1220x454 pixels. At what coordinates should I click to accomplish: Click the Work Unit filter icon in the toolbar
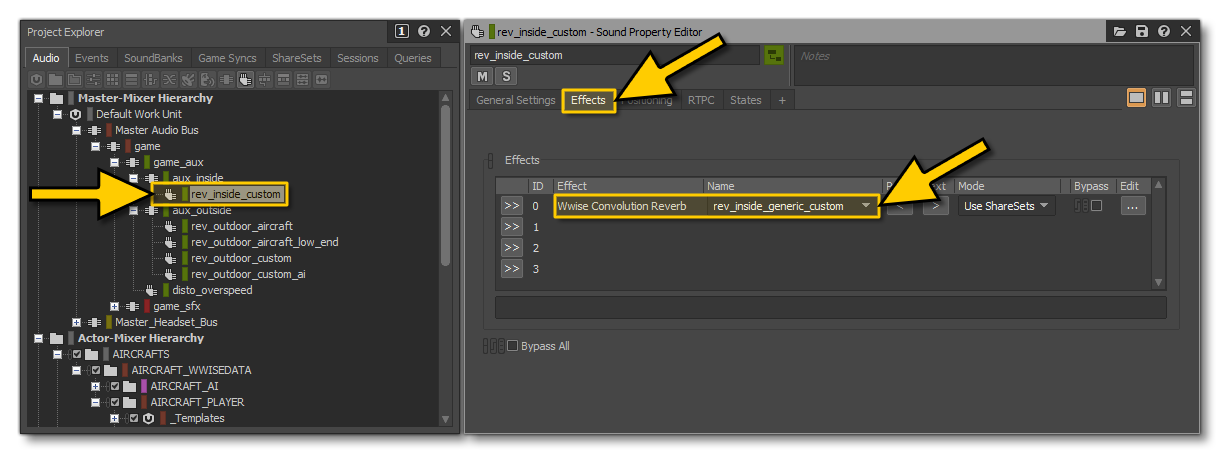tap(37, 79)
